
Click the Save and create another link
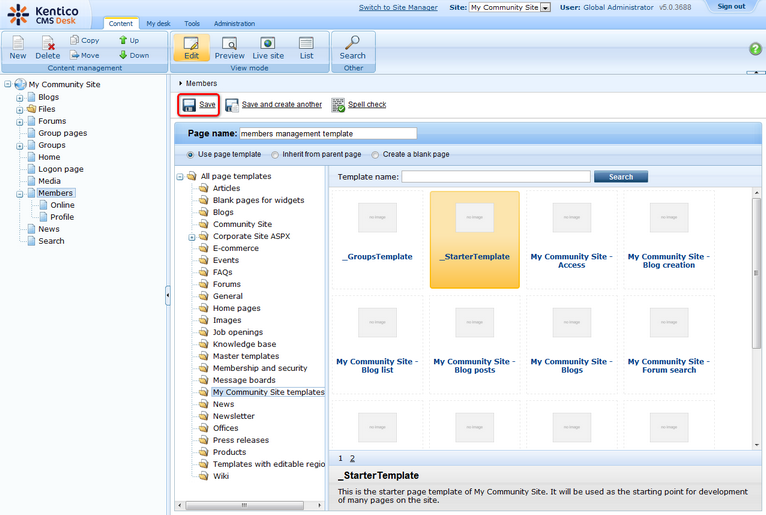coord(281,104)
